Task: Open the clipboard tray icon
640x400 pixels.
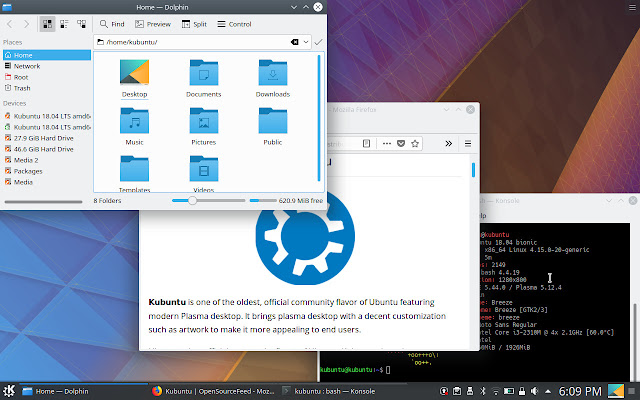Action: coord(457,391)
